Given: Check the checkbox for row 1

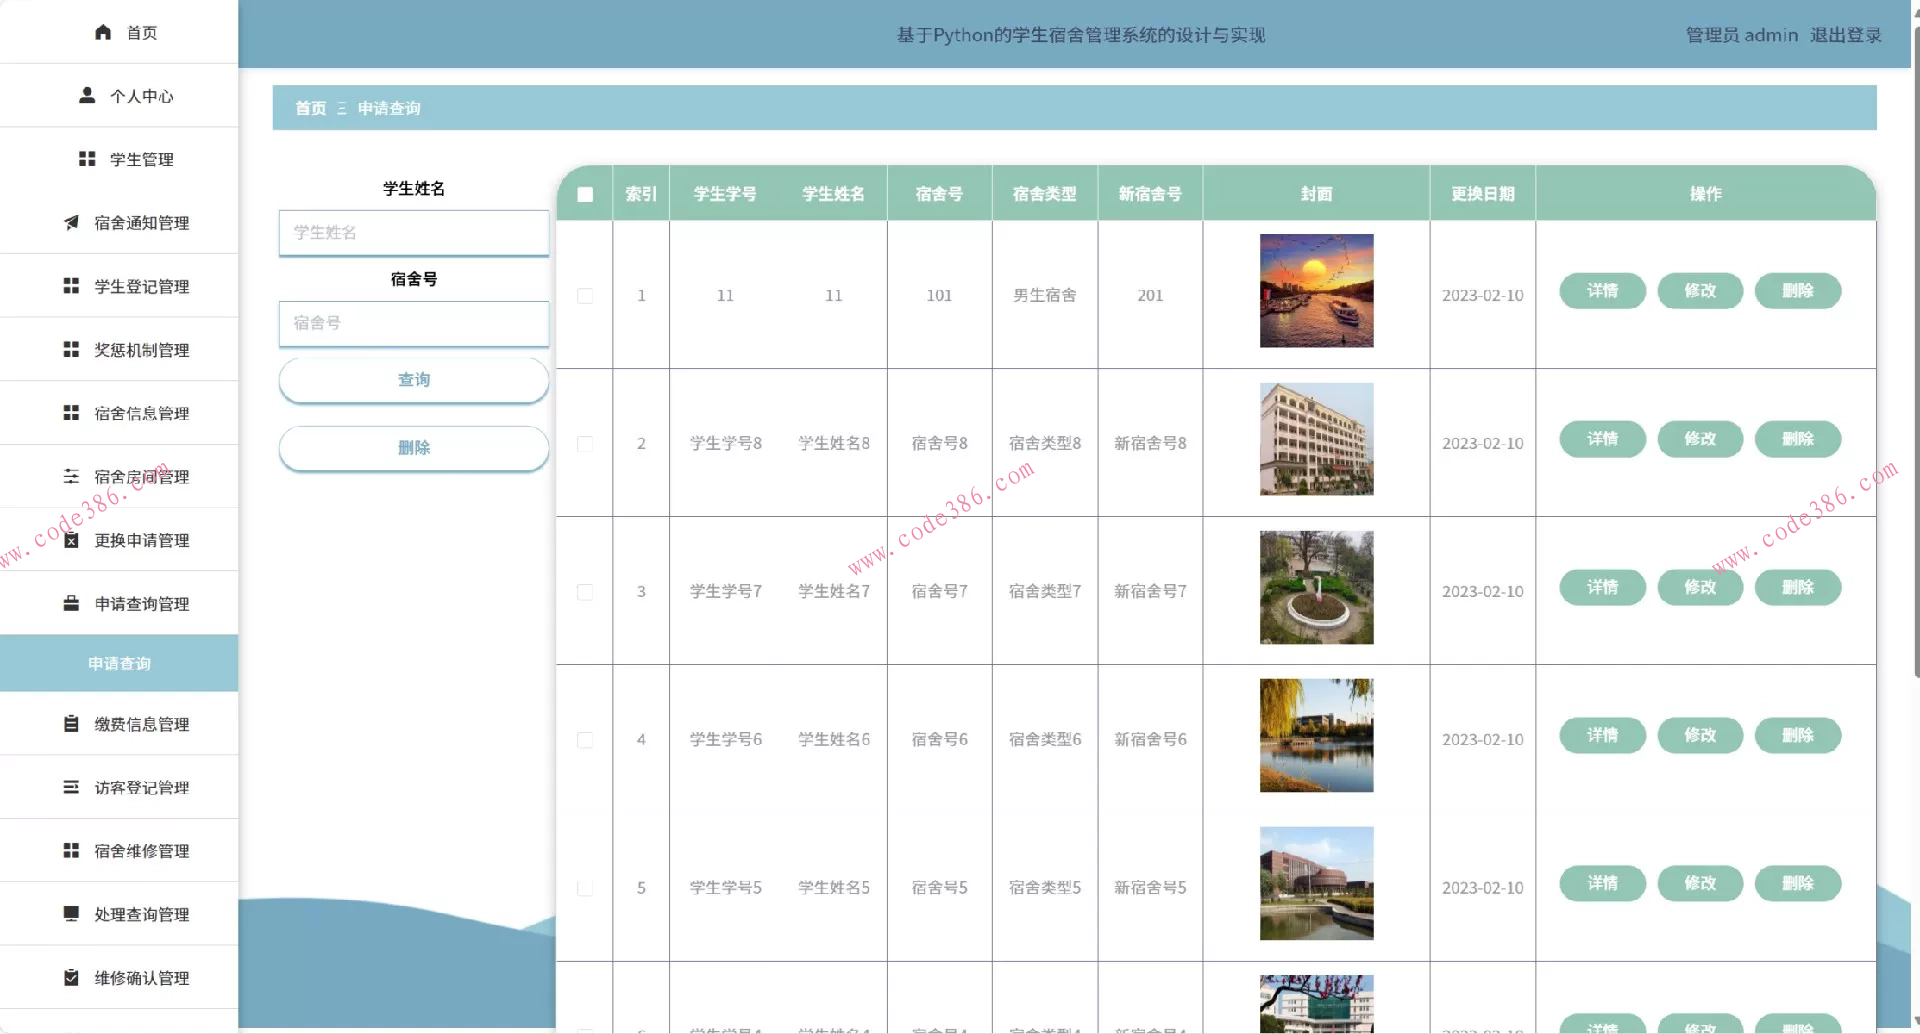Looking at the screenshot, I should pyautogui.click(x=585, y=296).
